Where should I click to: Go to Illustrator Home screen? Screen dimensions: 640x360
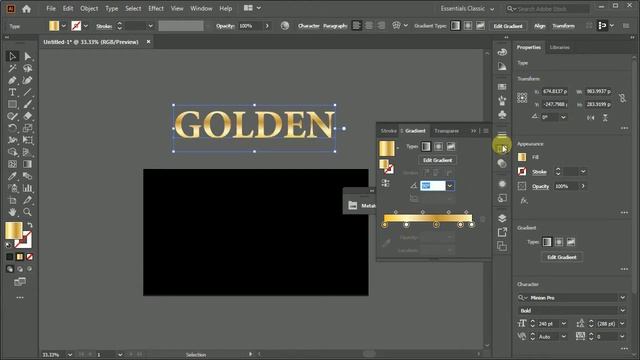(x=27, y=8)
